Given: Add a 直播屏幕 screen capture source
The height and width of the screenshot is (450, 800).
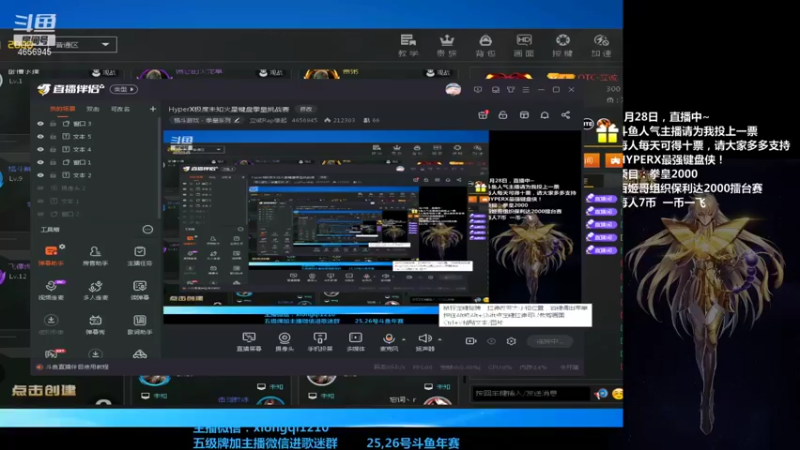Looking at the screenshot, I should coord(248,341).
